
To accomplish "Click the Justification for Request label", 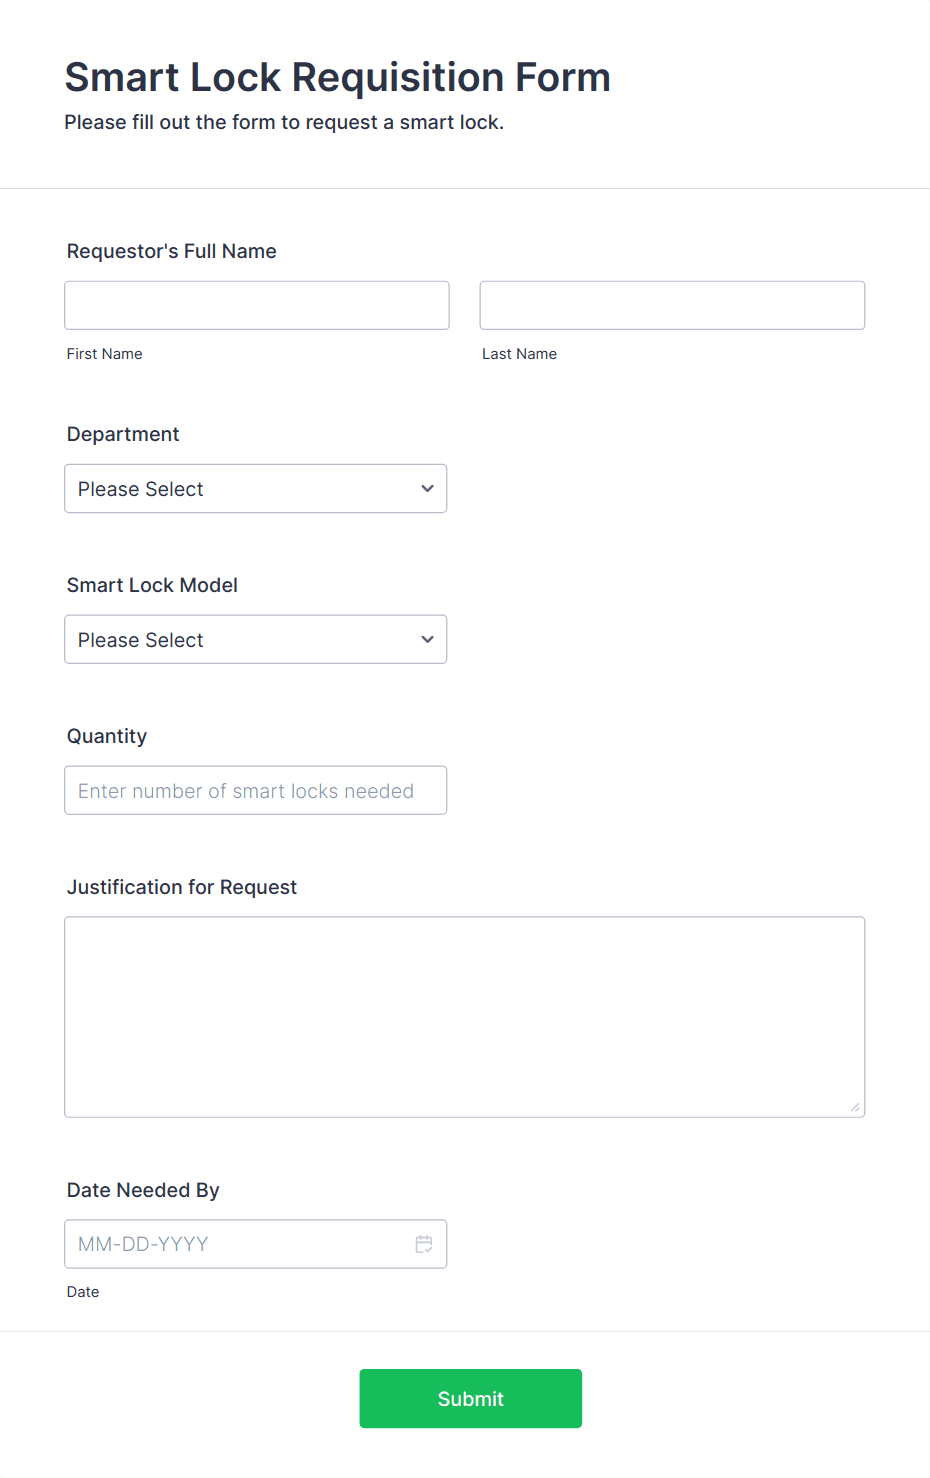I will click(x=182, y=887).
